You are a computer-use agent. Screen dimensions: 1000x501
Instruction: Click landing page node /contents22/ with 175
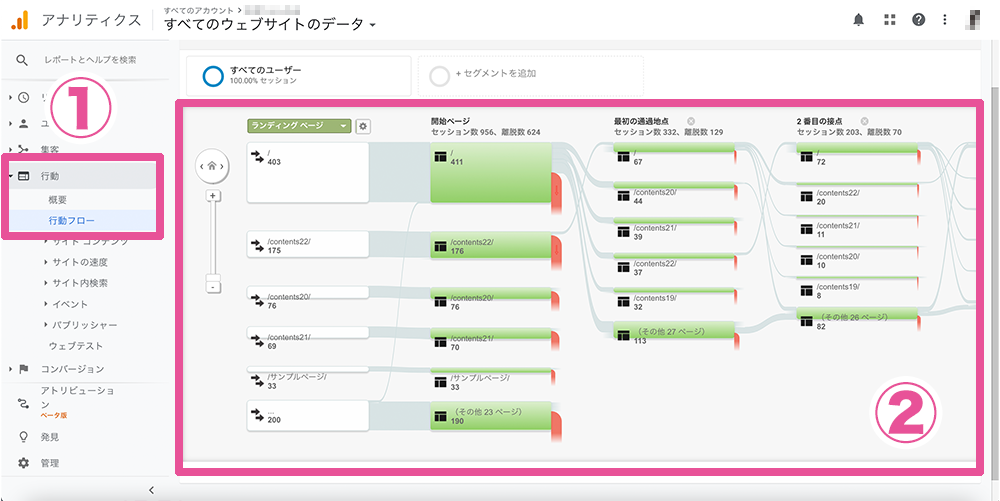pos(308,245)
